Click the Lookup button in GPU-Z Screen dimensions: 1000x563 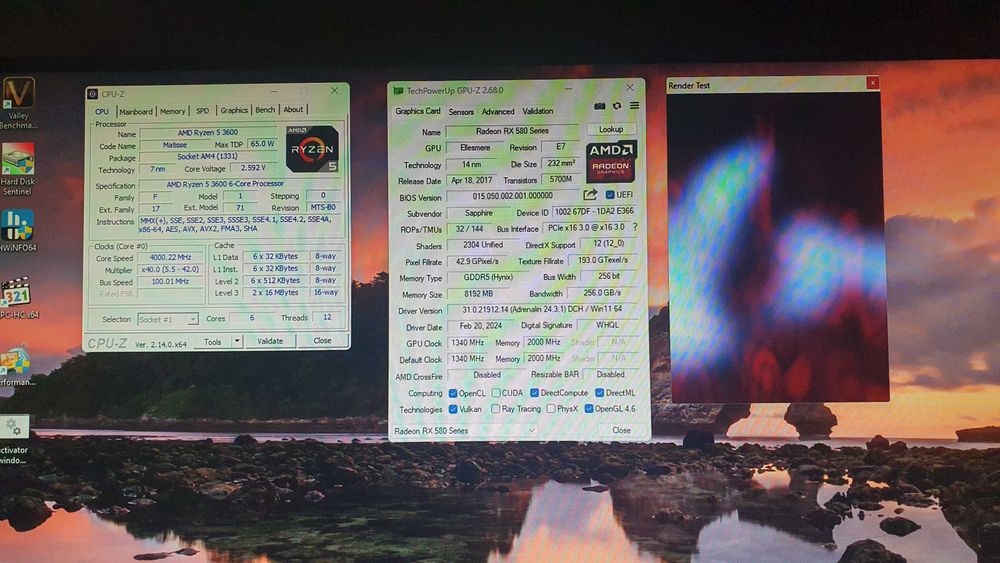pos(611,129)
